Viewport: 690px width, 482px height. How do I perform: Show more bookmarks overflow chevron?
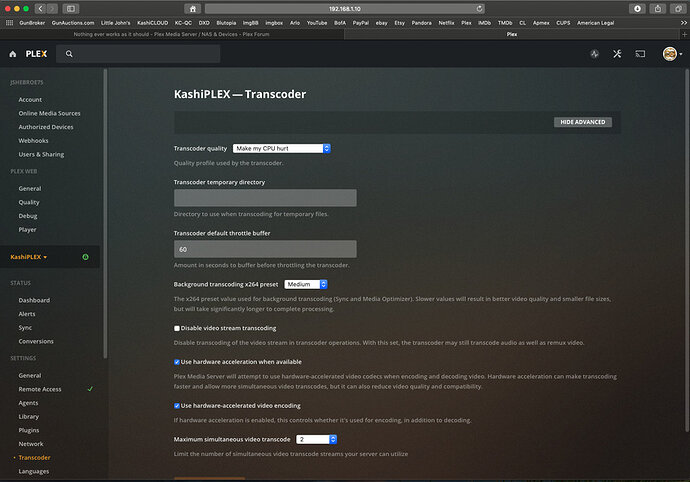[x=683, y=23]
